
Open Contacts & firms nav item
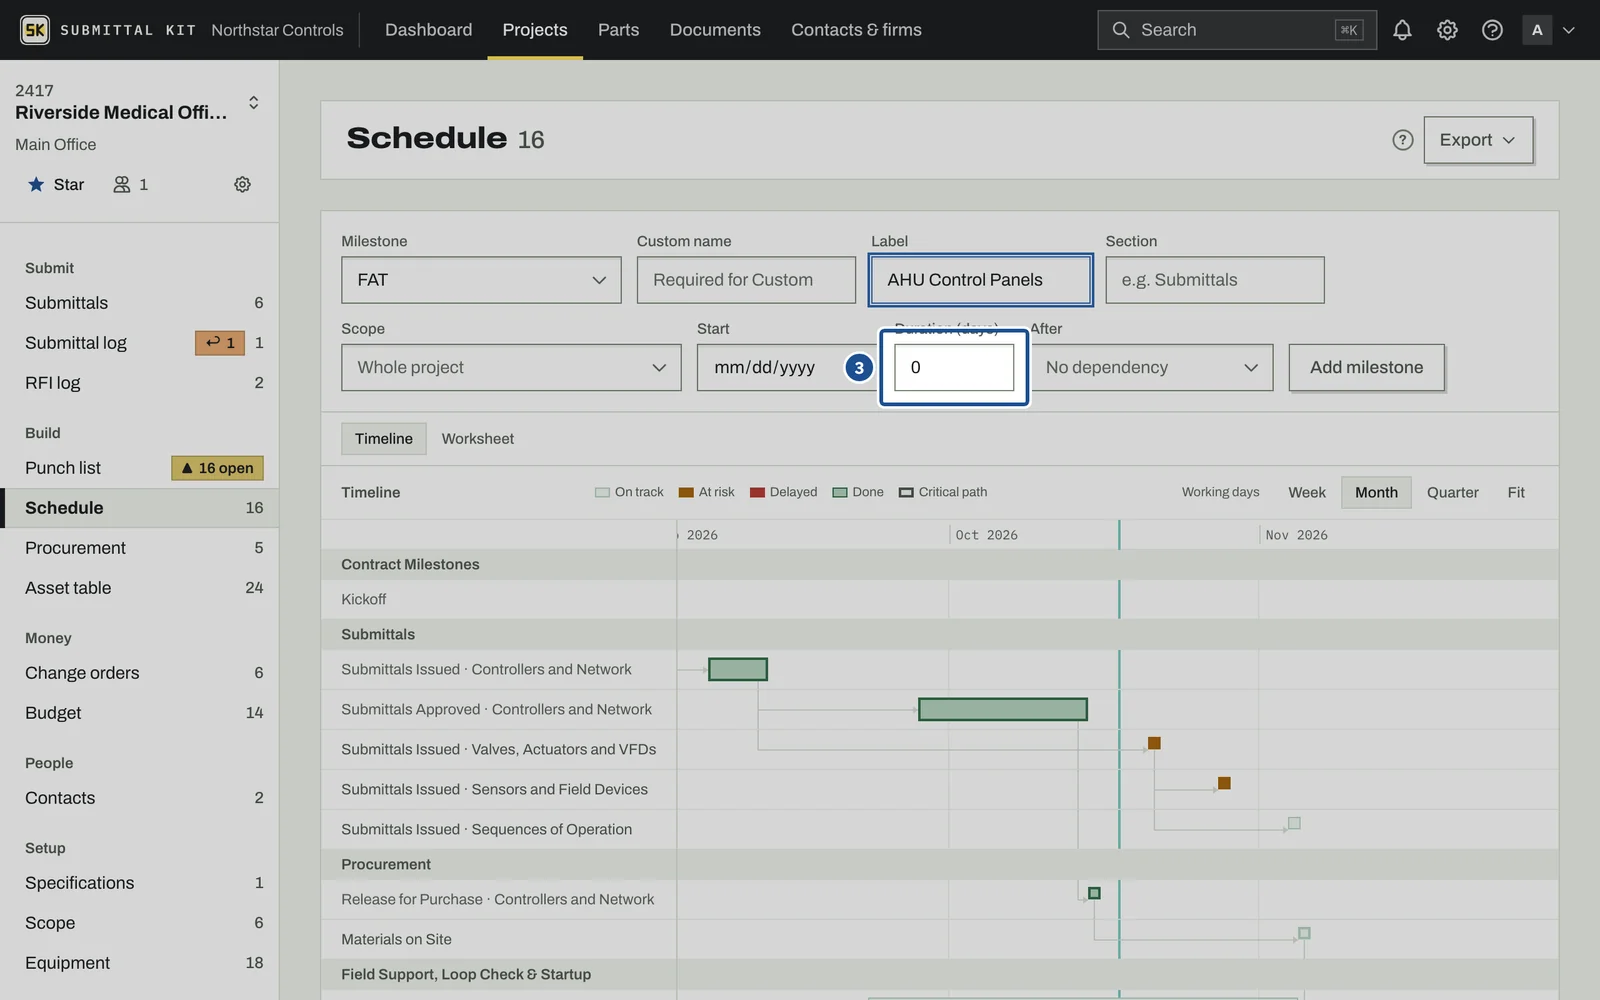coord(856,30)
